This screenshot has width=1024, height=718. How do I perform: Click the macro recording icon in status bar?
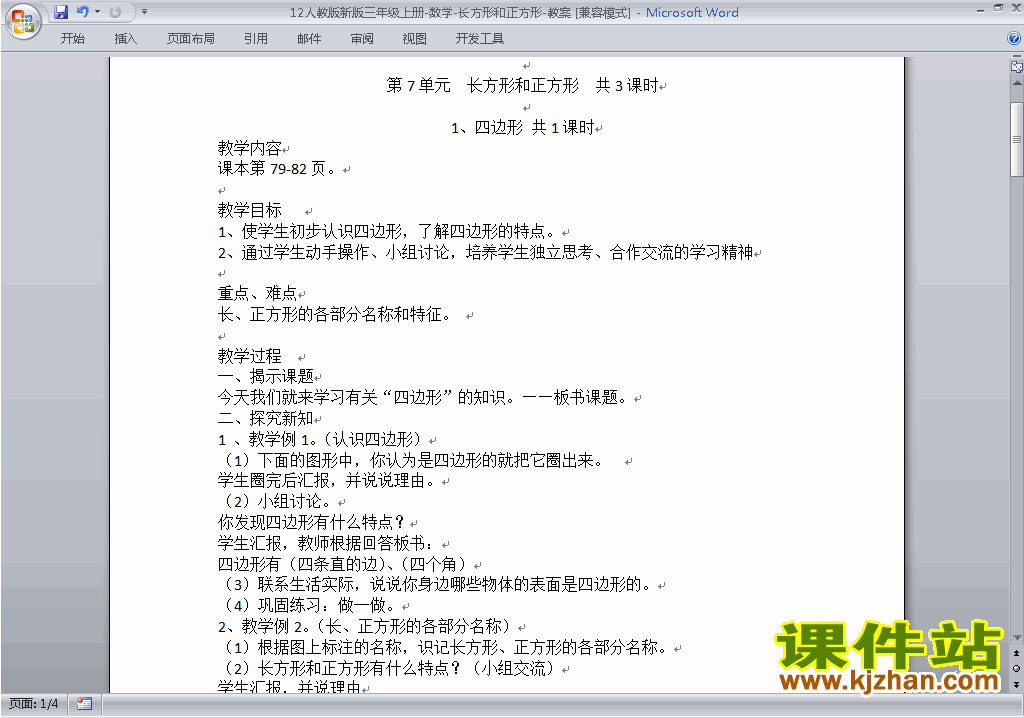click(x=84, y=704)
